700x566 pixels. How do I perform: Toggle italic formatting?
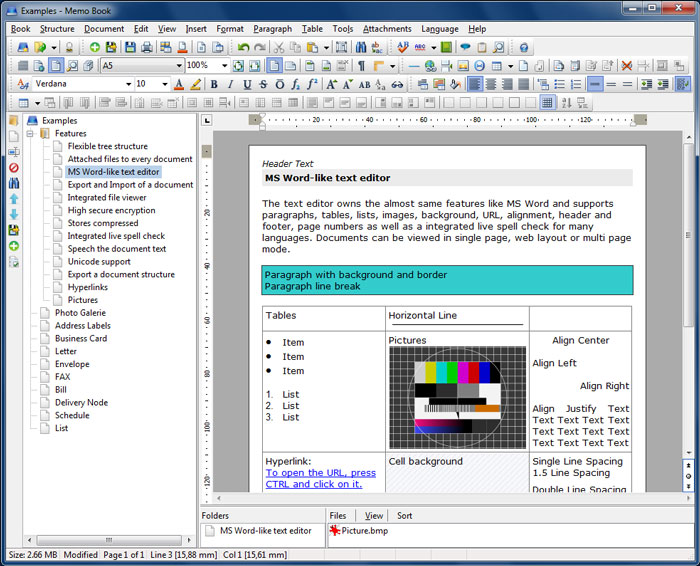coord(230,84)
